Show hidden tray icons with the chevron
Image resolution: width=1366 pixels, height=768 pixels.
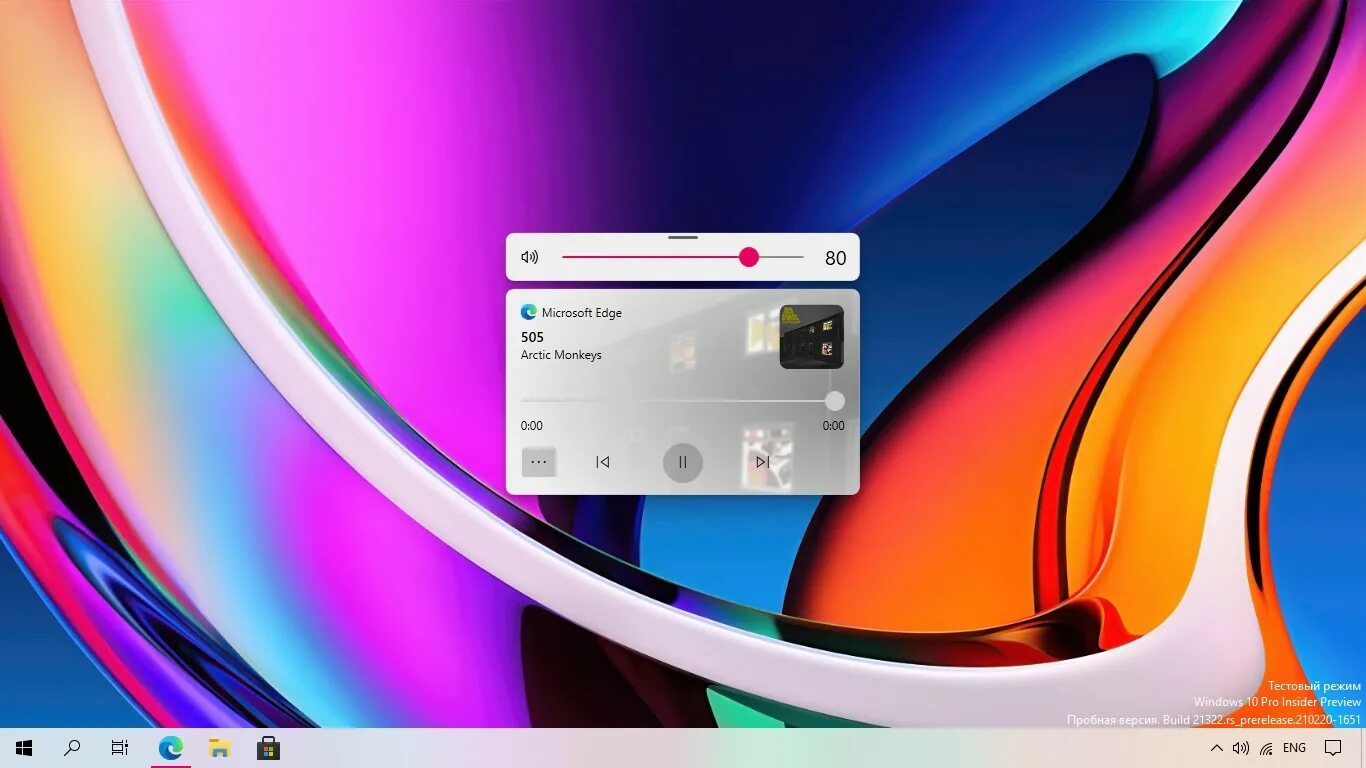1217,748
